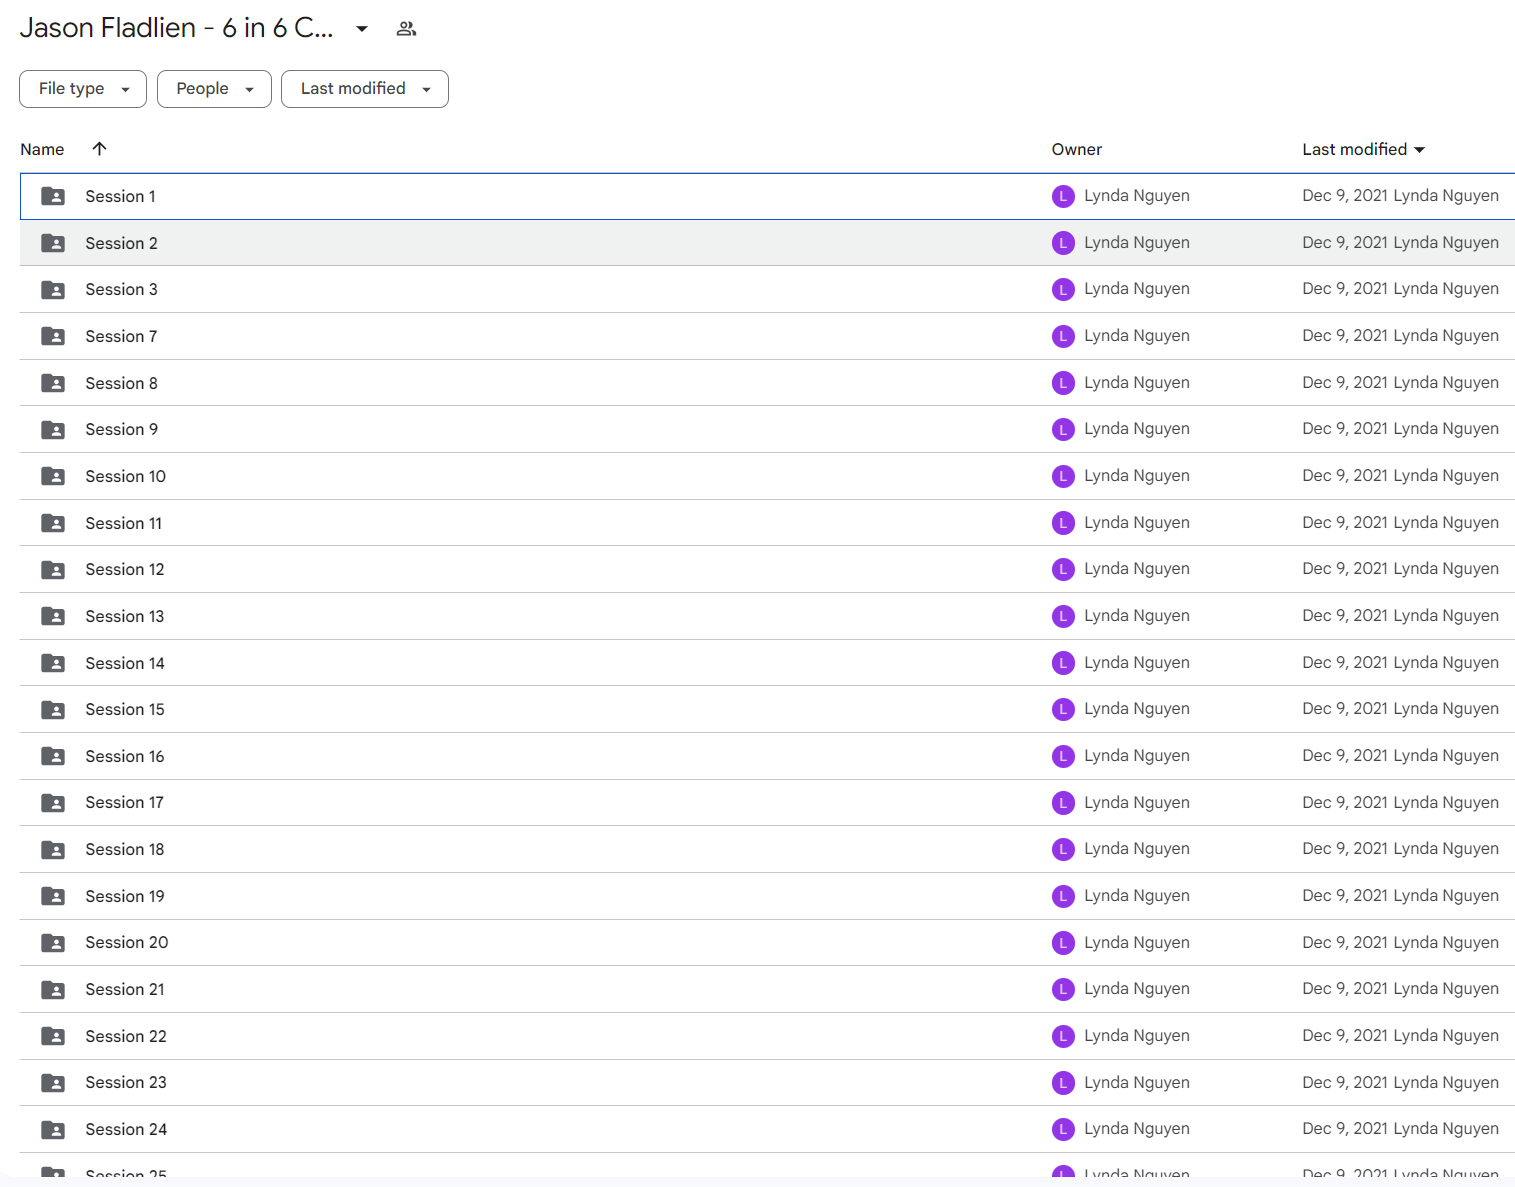The image size is (1515, 1187).
Task: Click the shared folder icon for Session 3
Action: coord(53,290)
